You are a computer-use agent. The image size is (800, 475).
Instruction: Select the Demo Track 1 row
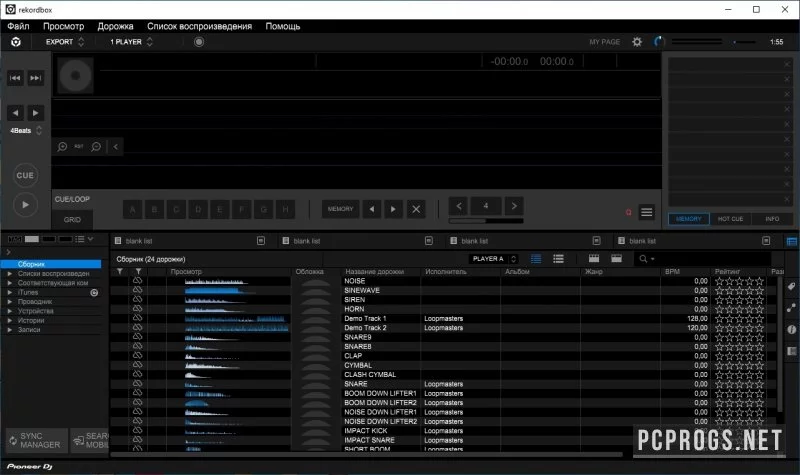(444, 318)
